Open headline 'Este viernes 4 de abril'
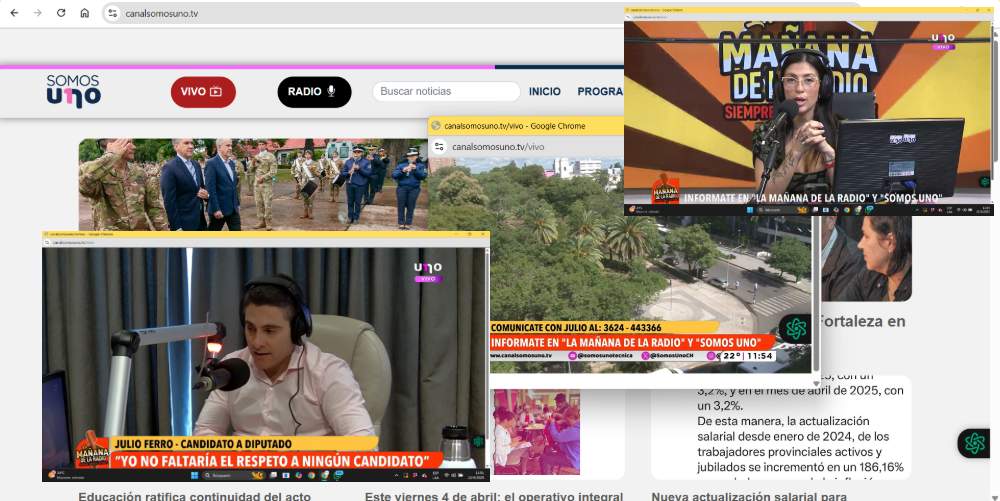 coord(494,495)
